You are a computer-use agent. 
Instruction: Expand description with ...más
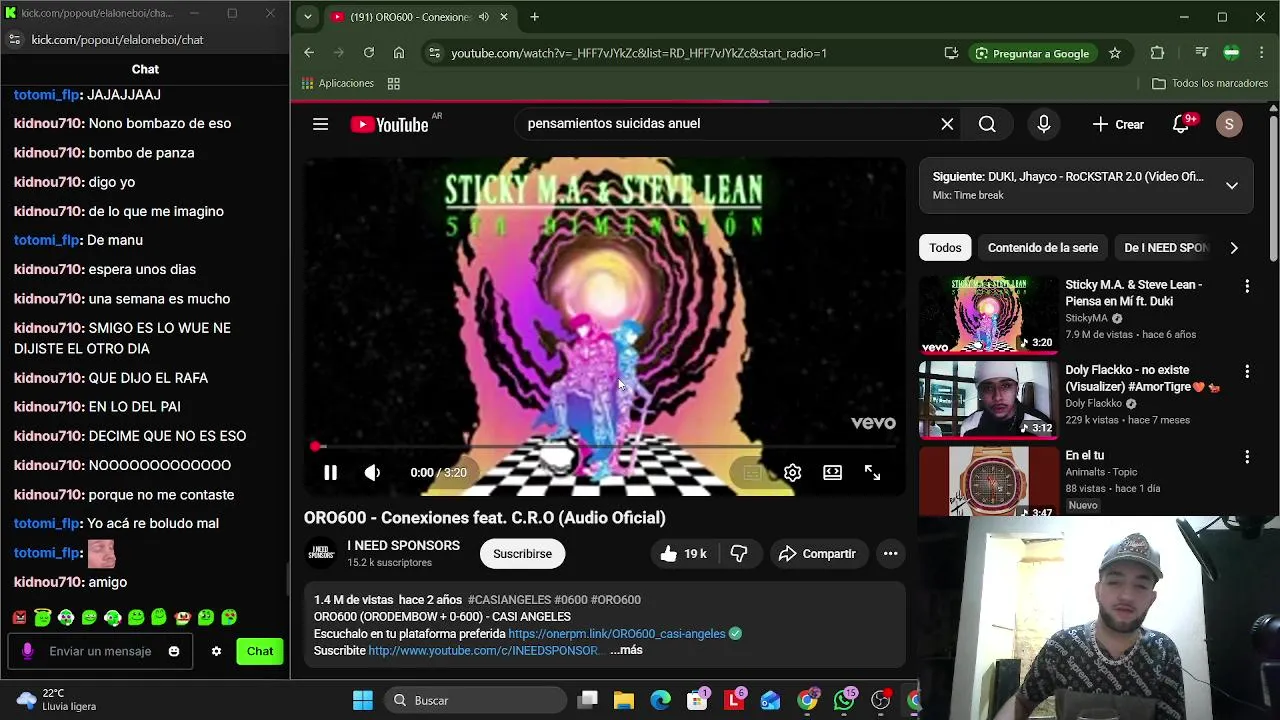click(x=626, y=651)
